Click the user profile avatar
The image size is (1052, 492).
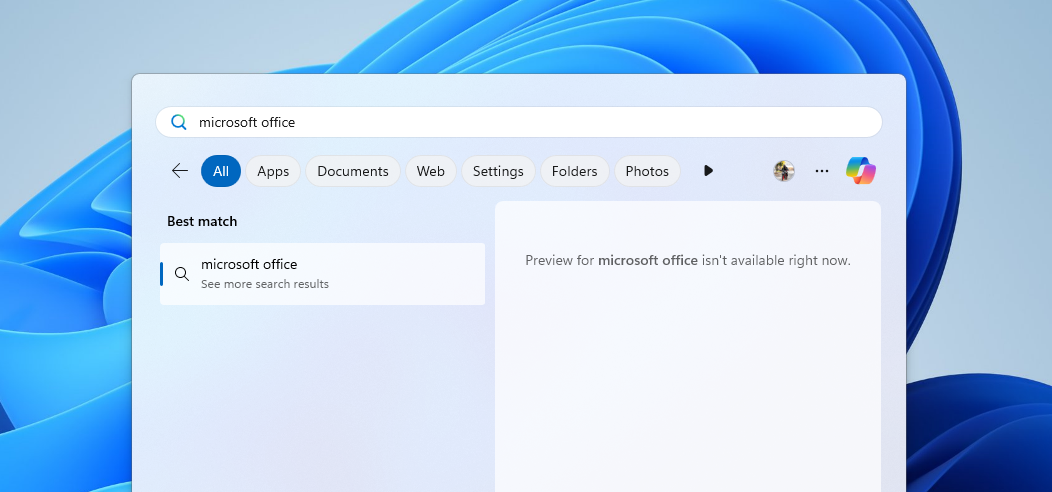click(x=784, y=171)
